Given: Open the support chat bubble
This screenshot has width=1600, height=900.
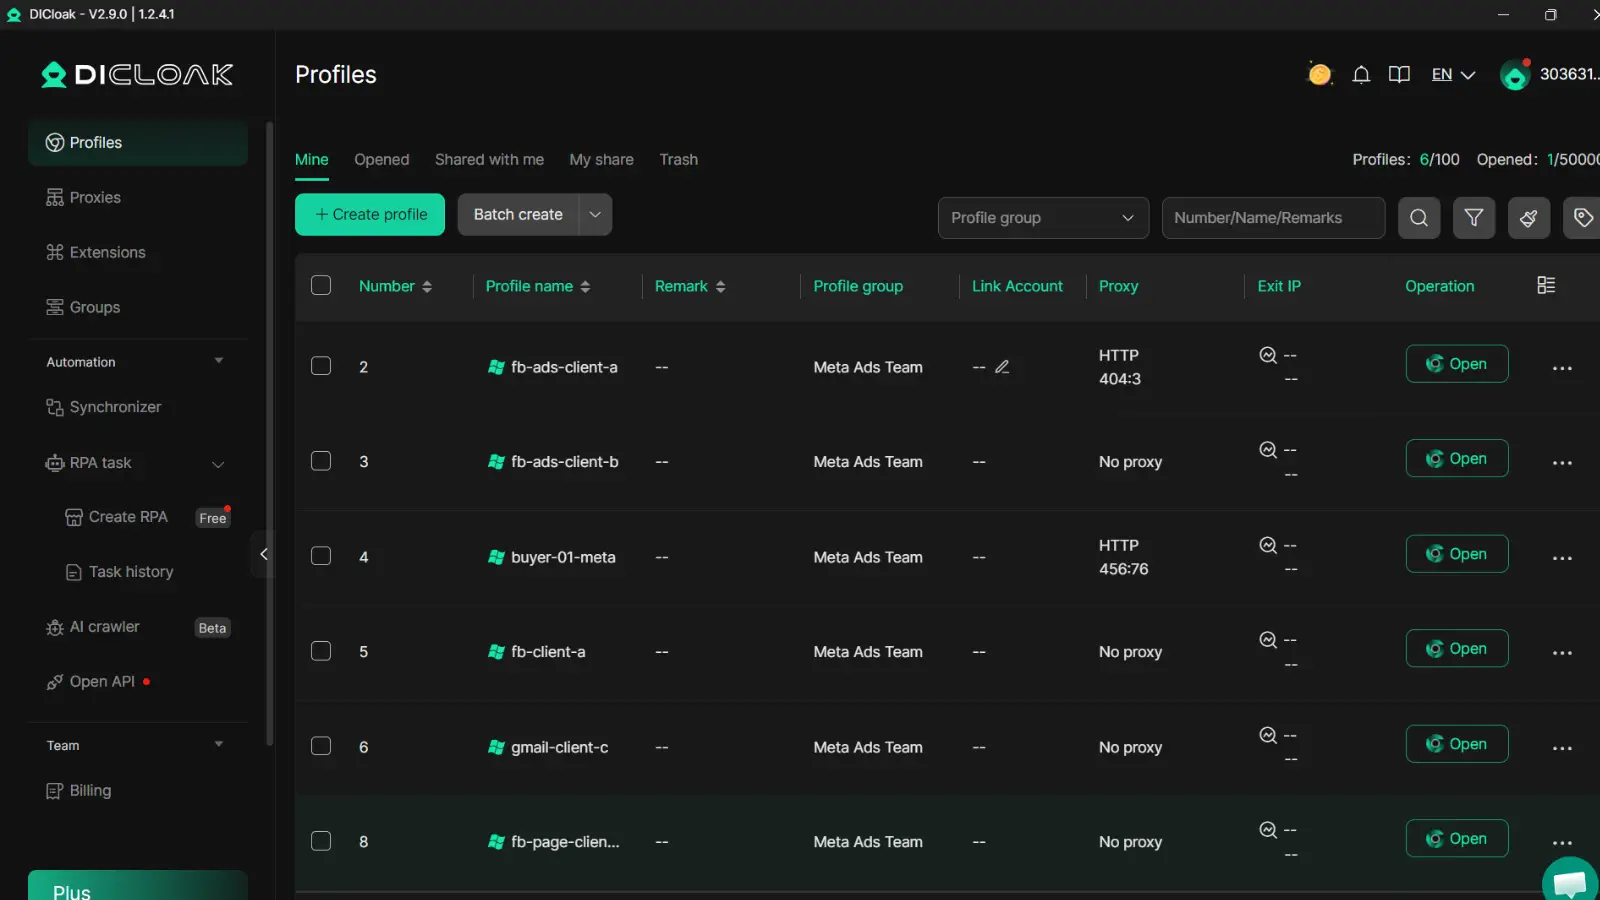Looking at the screenshot, I should pyautogui.click(x=1570, y=881).
